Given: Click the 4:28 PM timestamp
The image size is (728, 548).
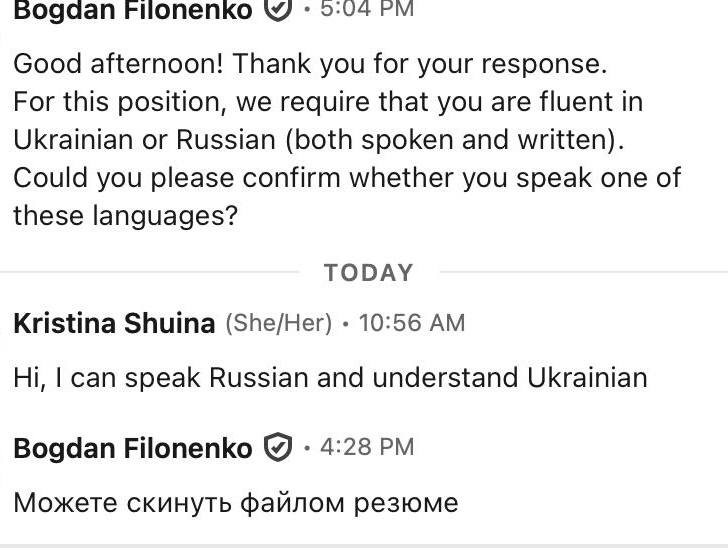Looking at the screenshot, I should (x=366, y=447).
